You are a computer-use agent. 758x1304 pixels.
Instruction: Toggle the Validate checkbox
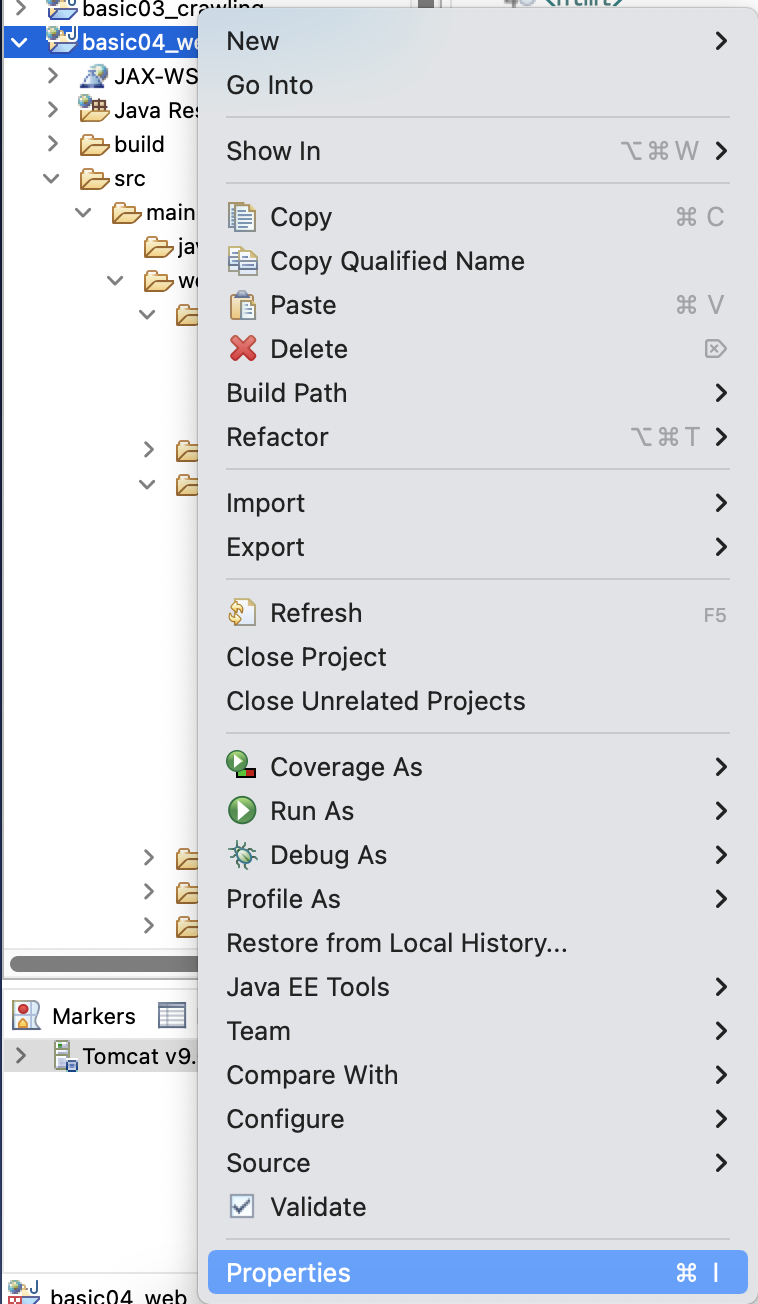point(242,1207)
